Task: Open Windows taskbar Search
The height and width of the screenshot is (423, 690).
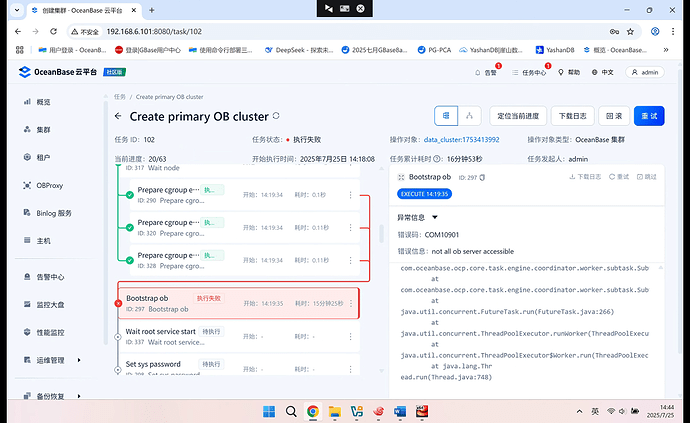Action: click(x=291, y=412)
